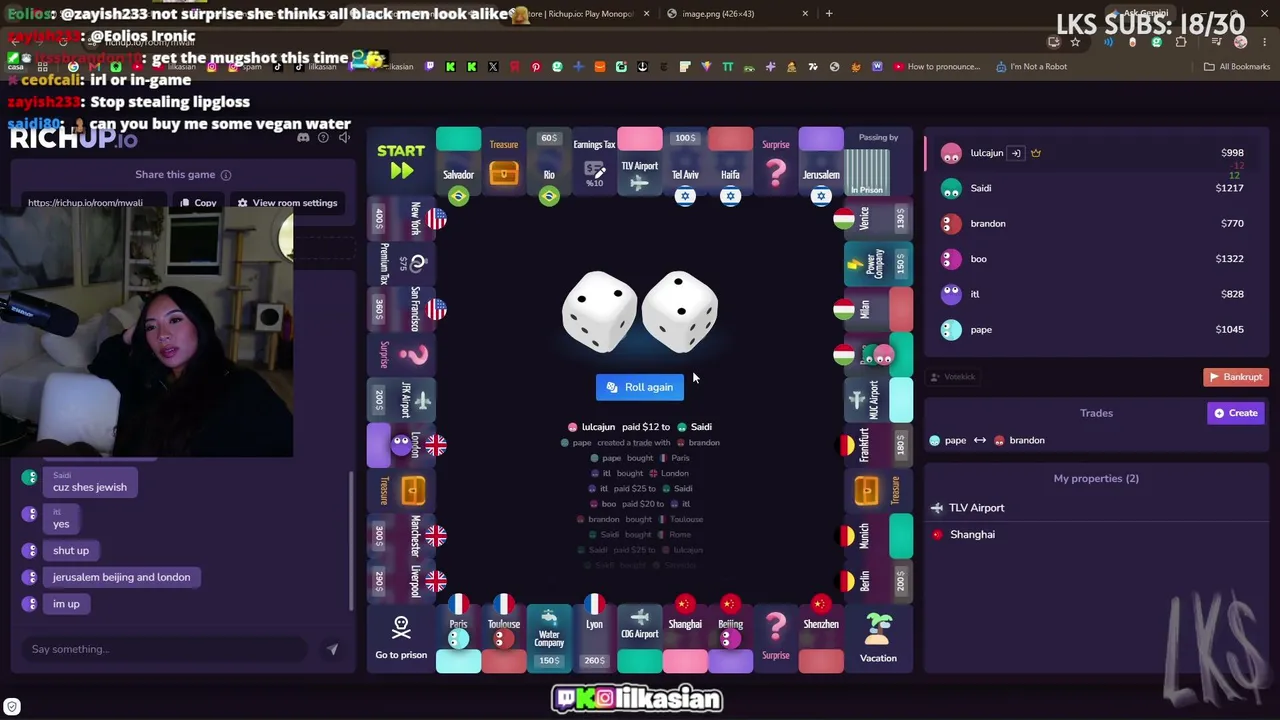Open Shanghai in My properties
The height and width of the screenshot is (720, 1280).
click(x=1095, y=535)
